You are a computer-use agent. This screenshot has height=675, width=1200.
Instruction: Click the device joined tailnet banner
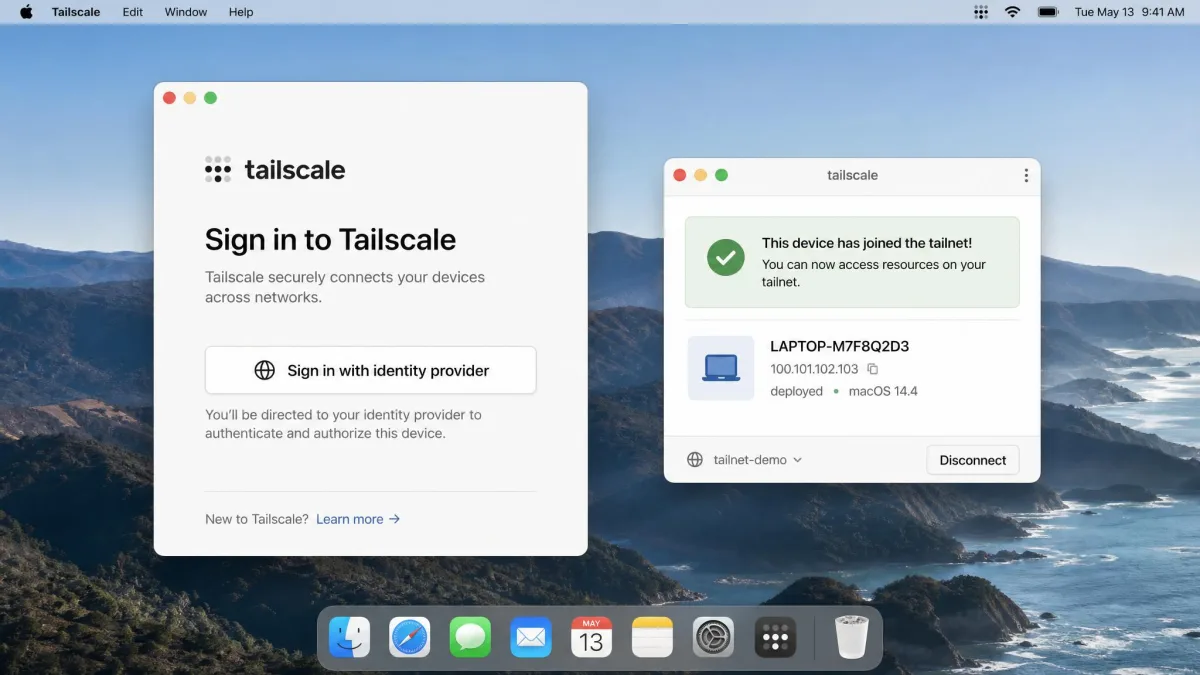[x=852, y=262]
